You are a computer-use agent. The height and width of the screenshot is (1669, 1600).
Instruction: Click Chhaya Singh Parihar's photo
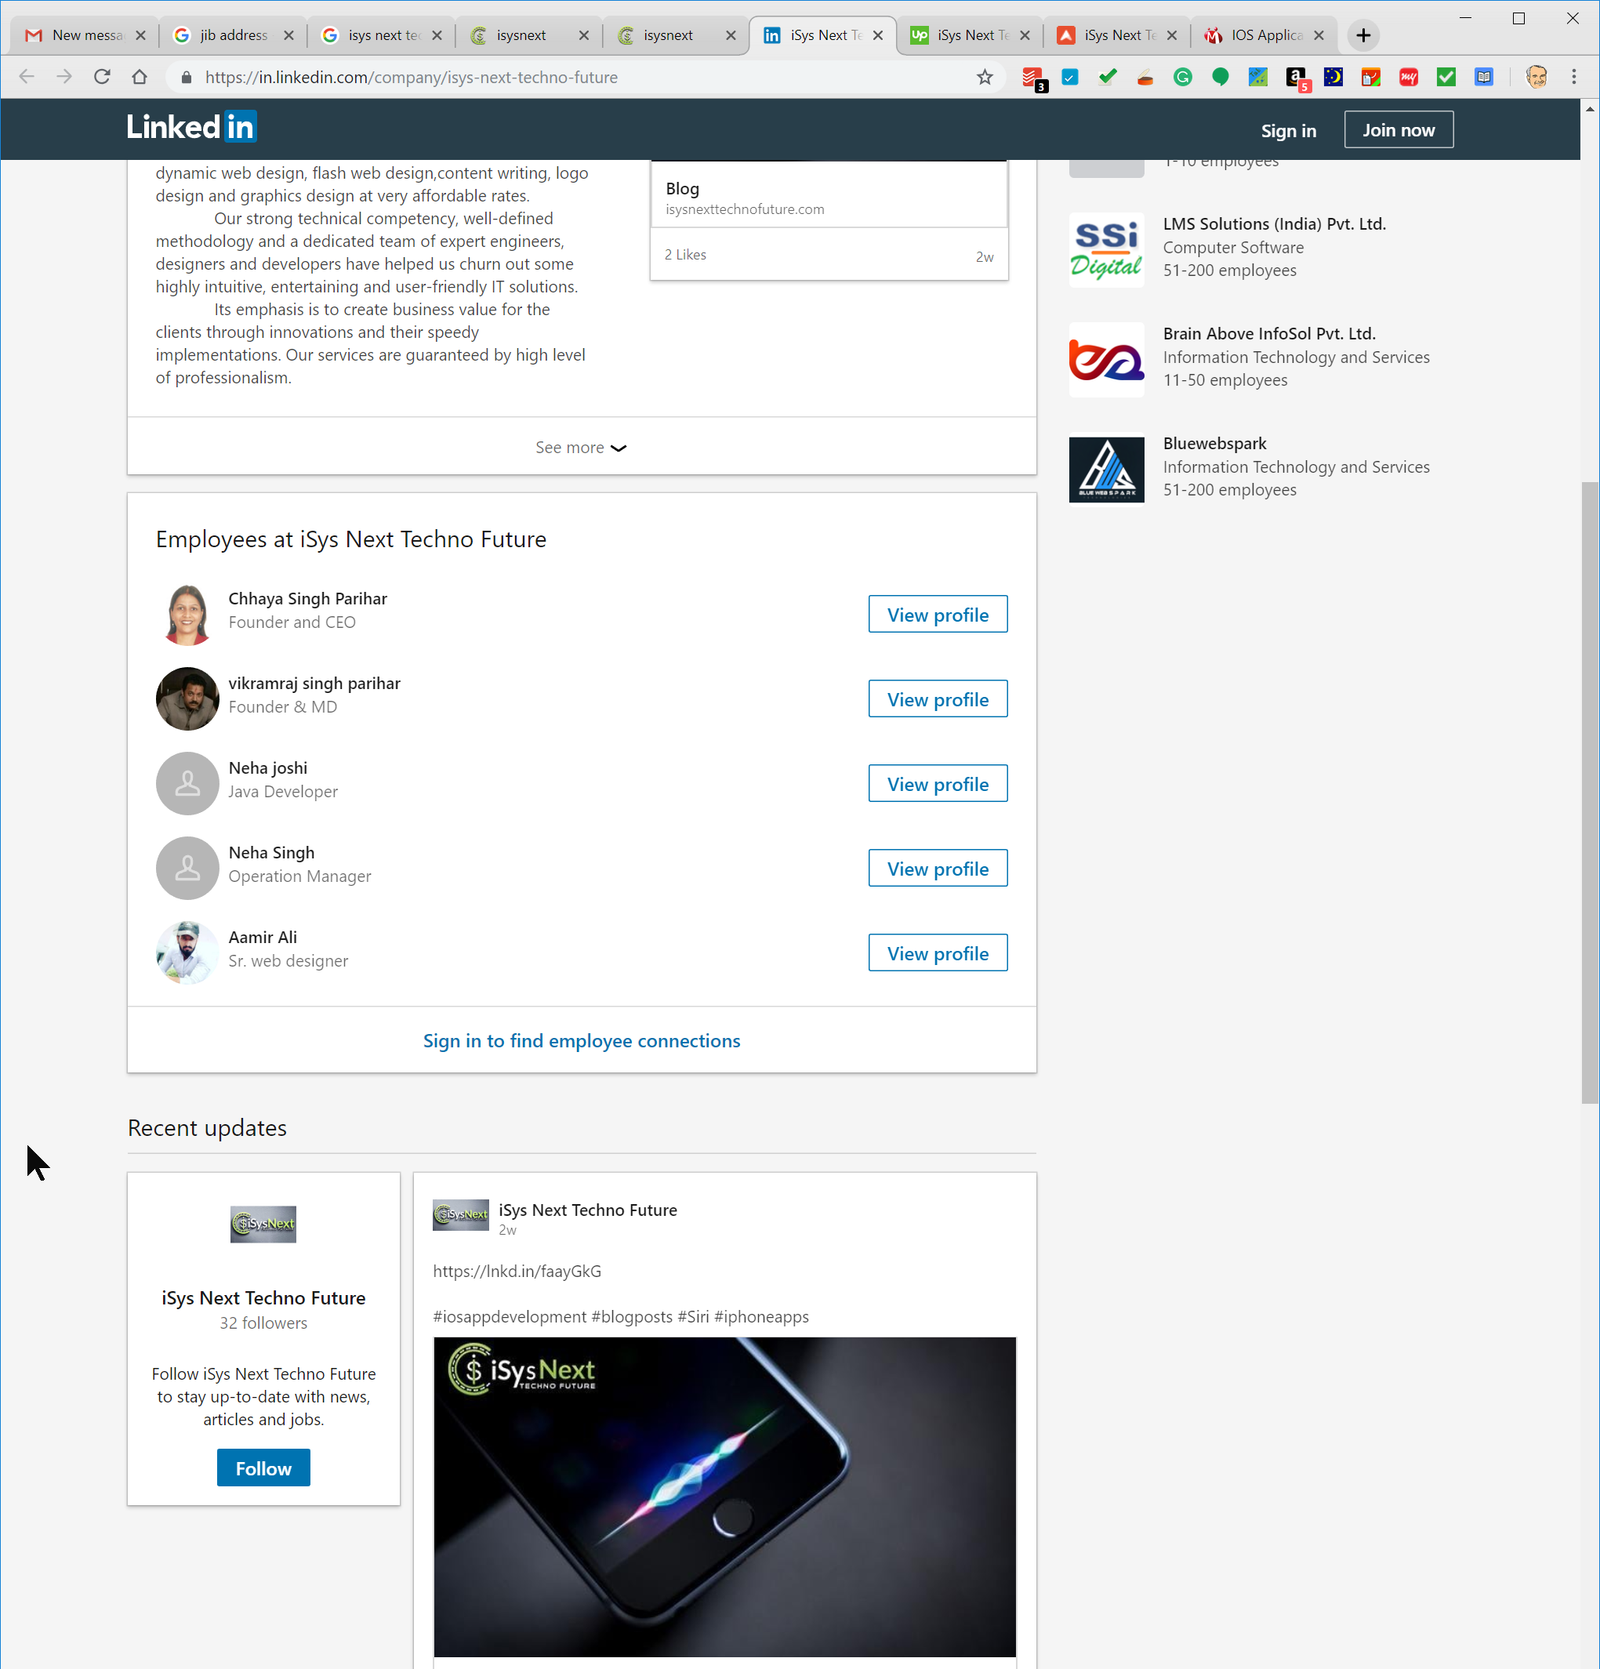click(187, 614)
